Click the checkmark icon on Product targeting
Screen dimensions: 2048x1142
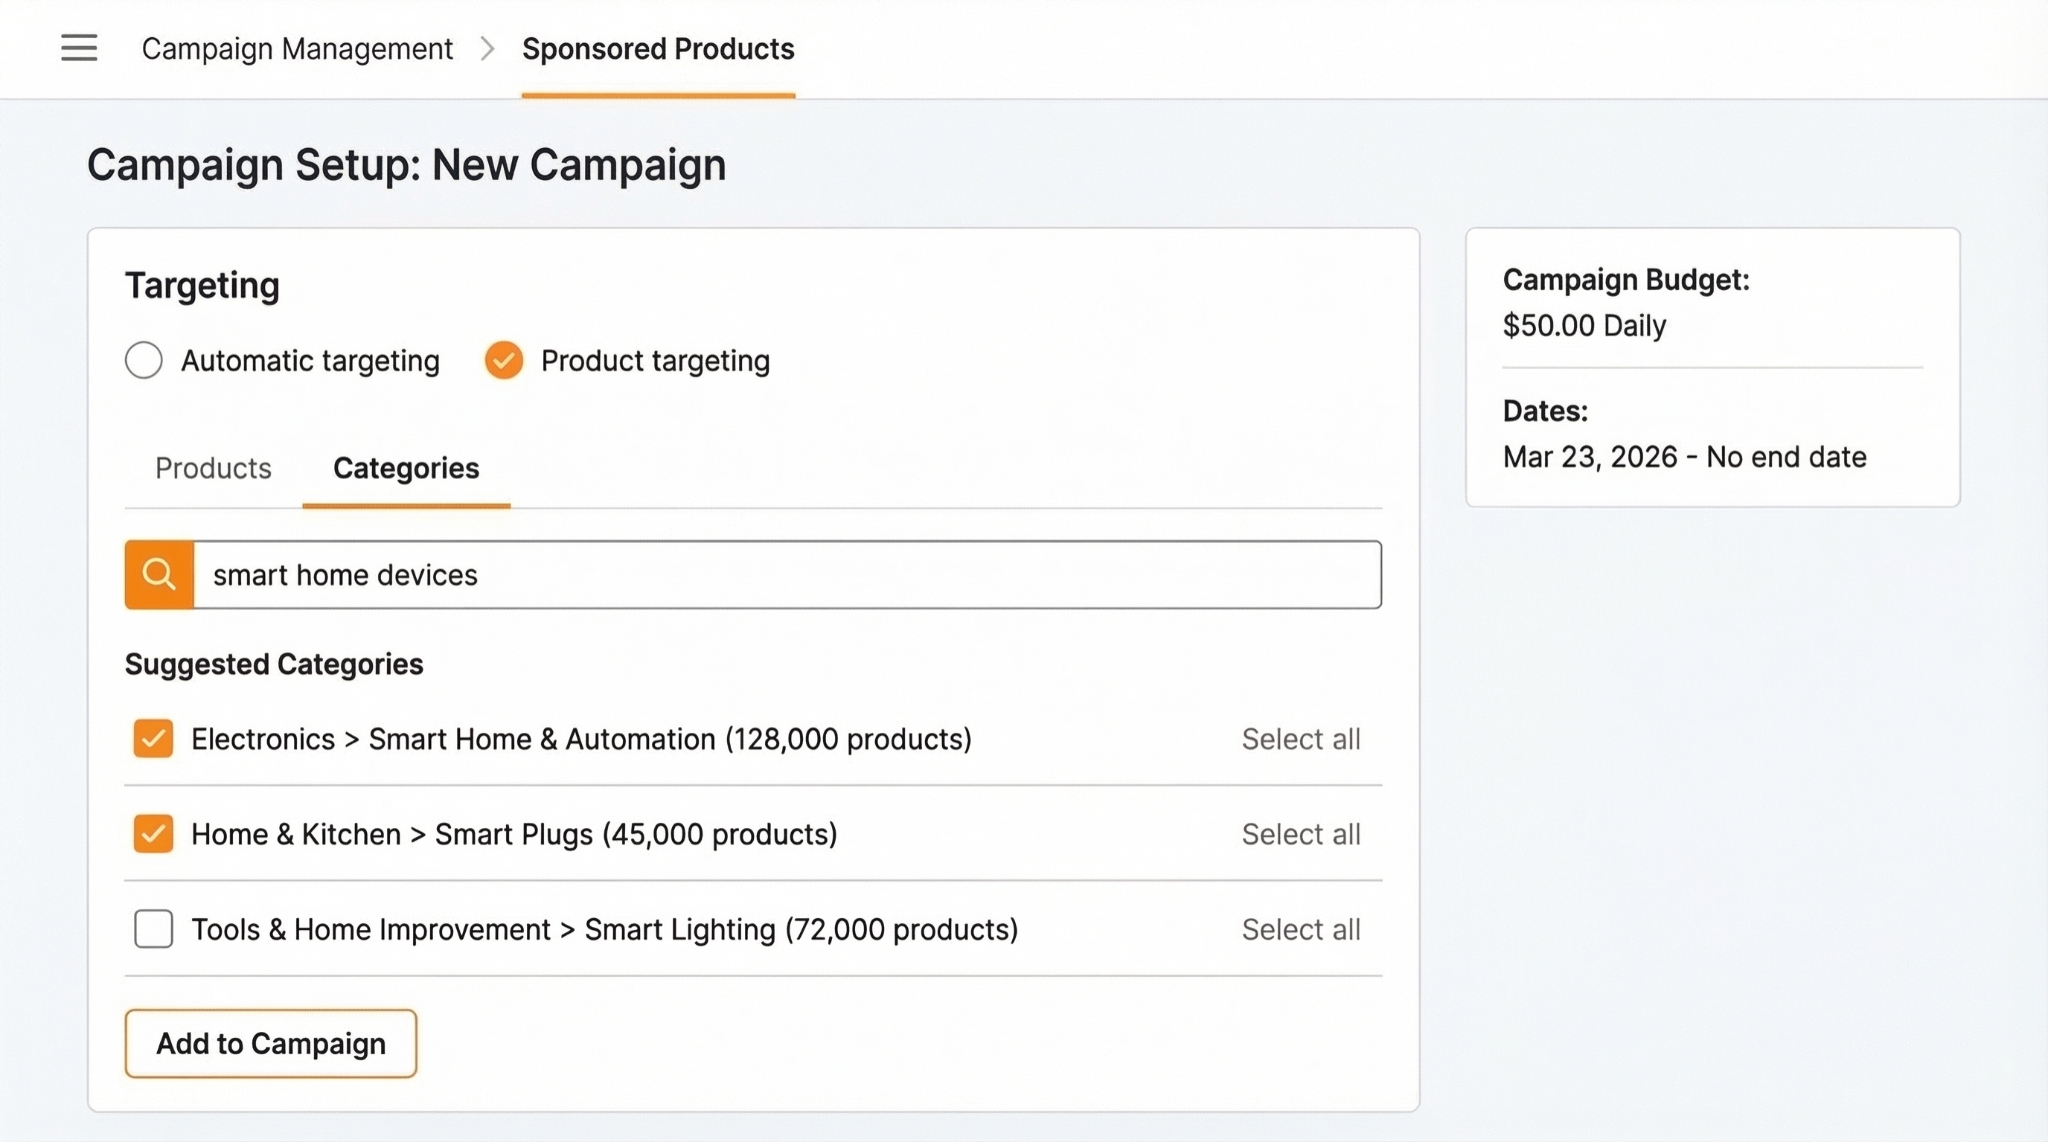[503, 360]
